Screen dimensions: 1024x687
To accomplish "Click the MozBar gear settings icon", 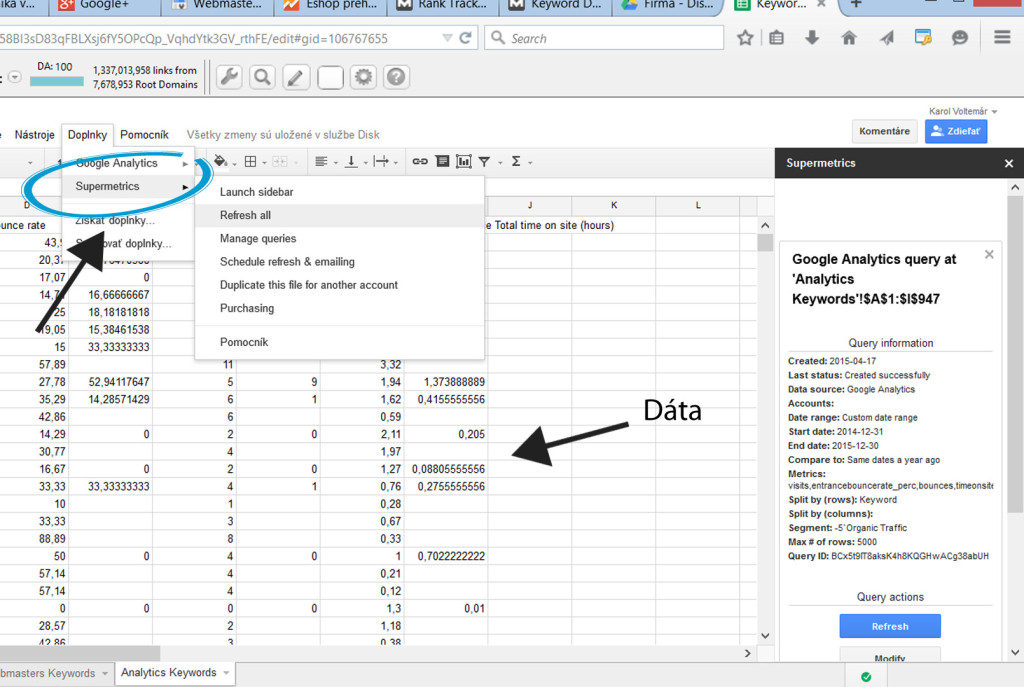I will (x=363, y=77).
